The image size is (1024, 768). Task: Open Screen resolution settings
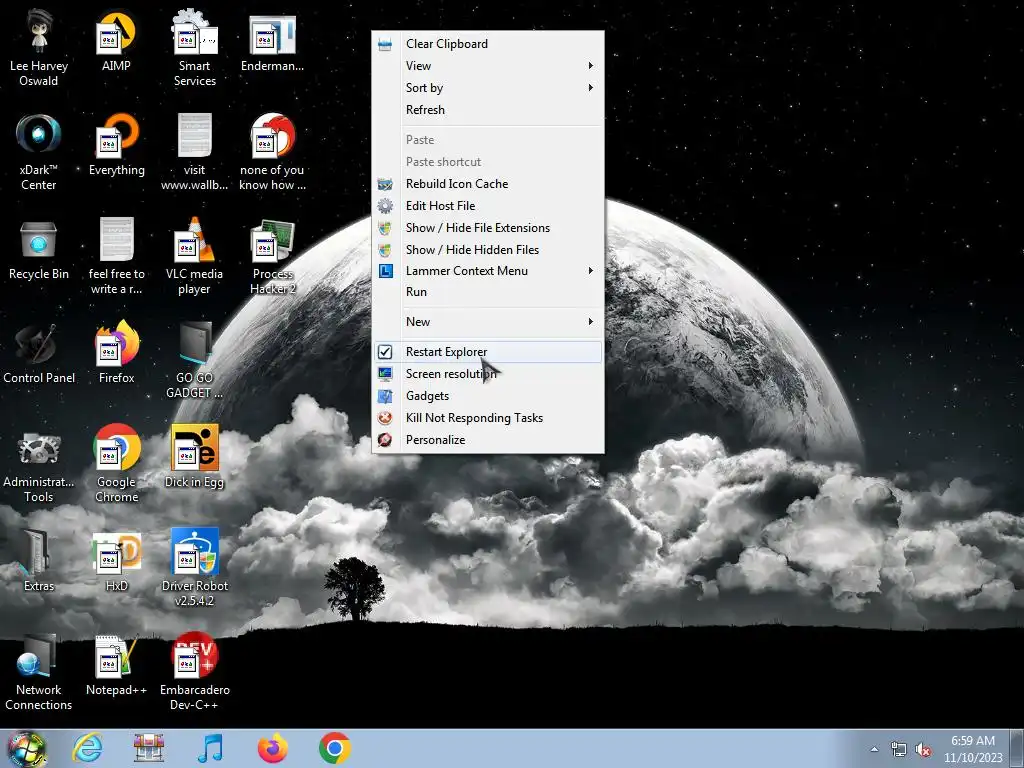[488, 374]
